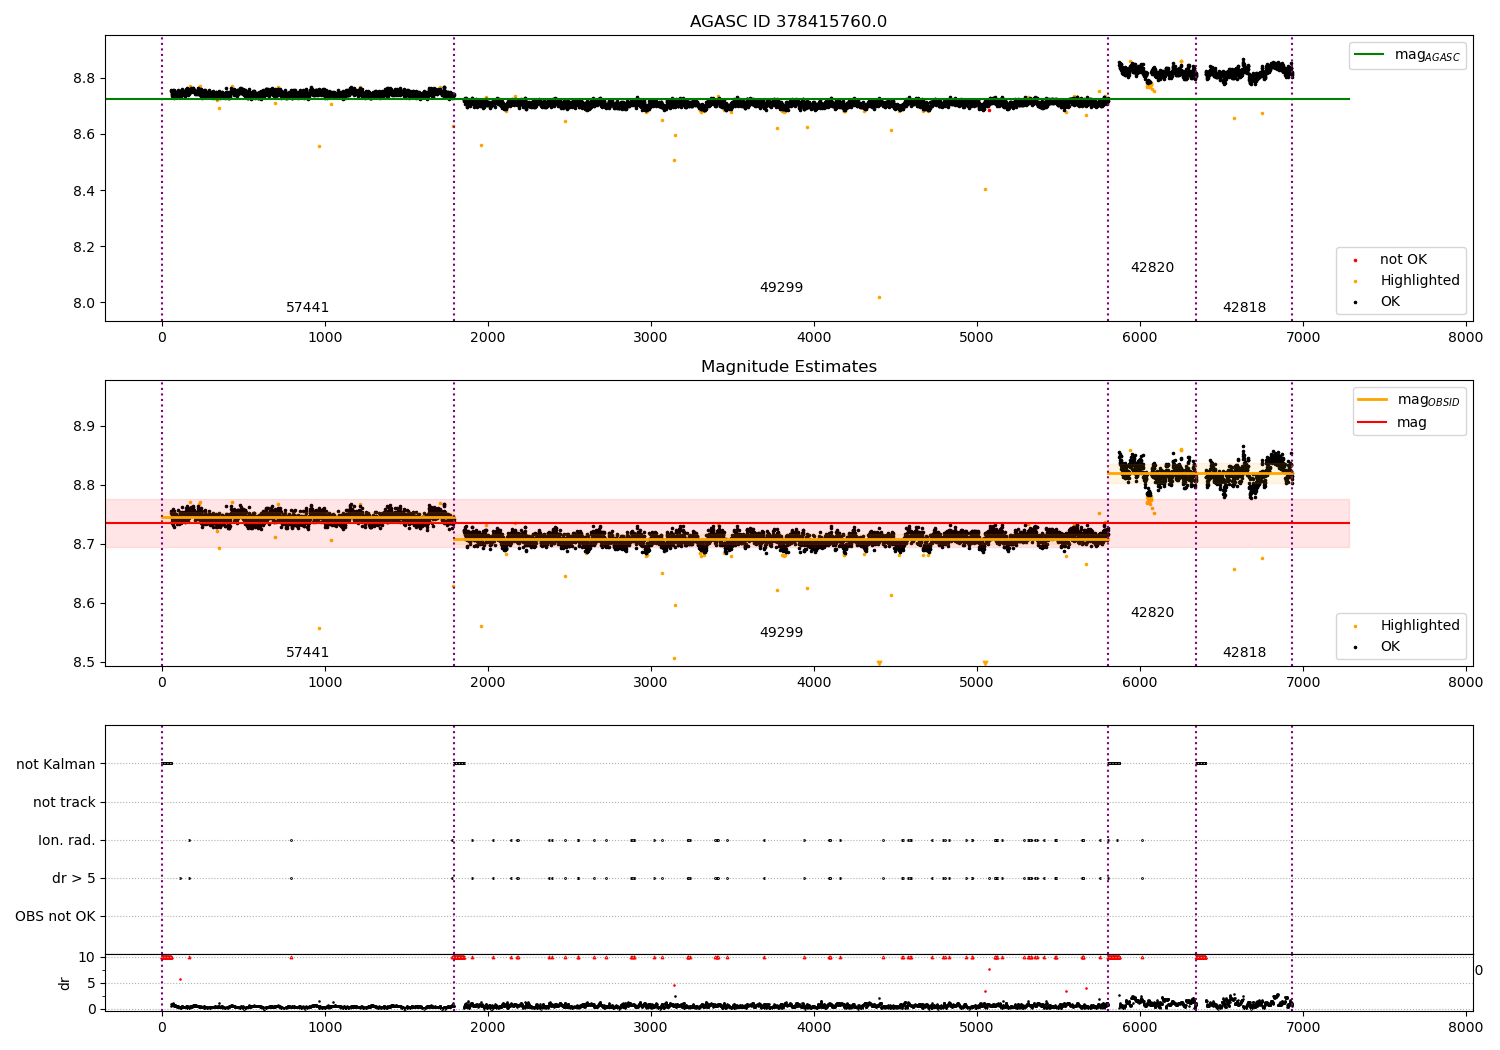Click OBSID label 42818 in top plot
Screen dimensions: 1500x1050
pos(1244,308)
